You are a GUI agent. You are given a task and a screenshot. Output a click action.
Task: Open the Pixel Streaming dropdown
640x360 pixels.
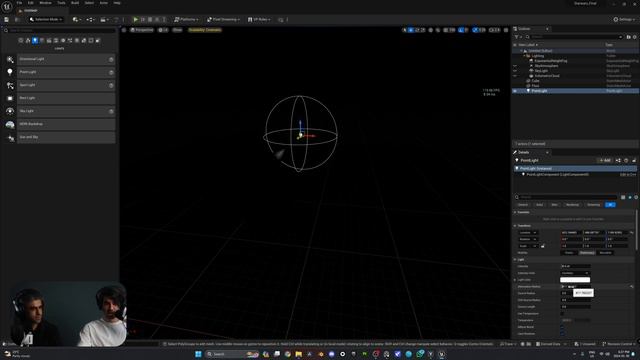223,19
